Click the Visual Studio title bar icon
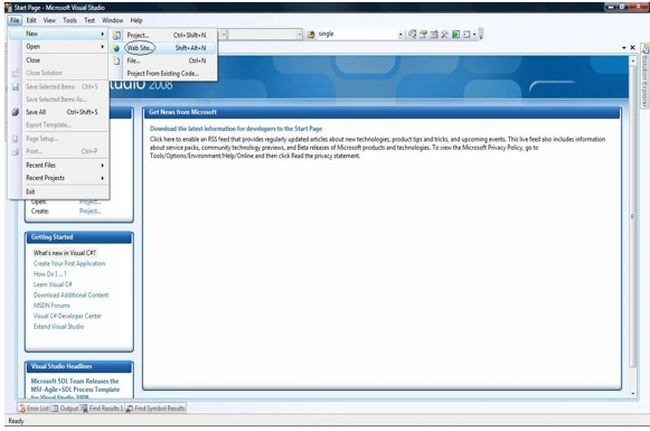Viewport: 650px width, 431px height. coord(8,7)
